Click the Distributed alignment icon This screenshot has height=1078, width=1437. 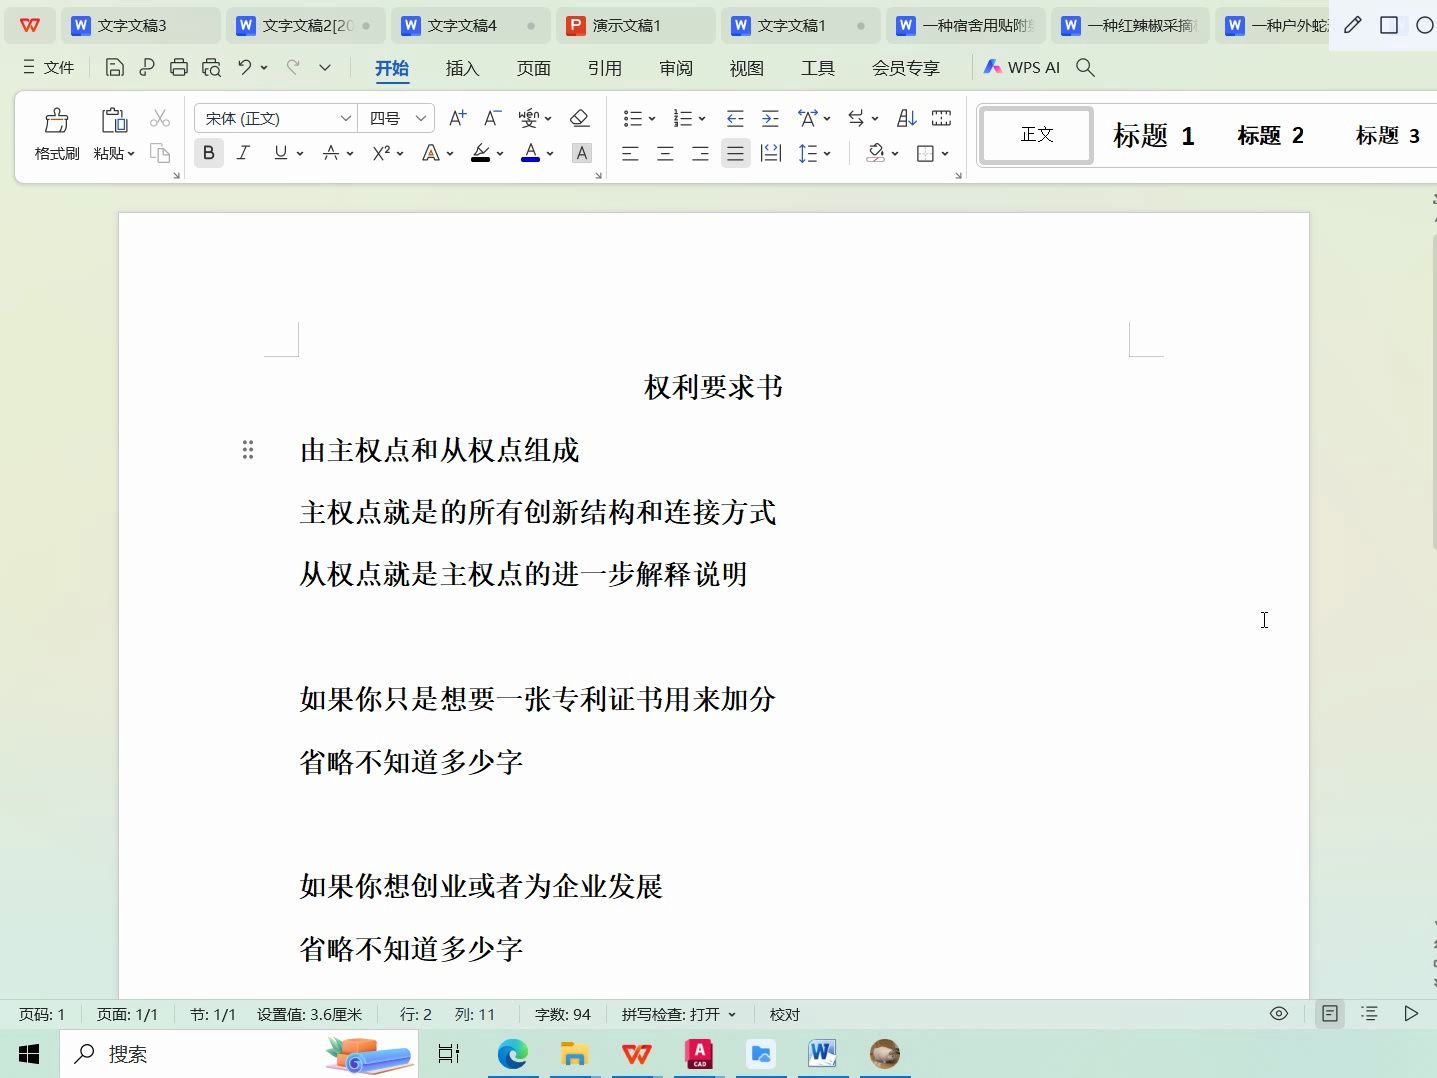(x=770, y=153)
